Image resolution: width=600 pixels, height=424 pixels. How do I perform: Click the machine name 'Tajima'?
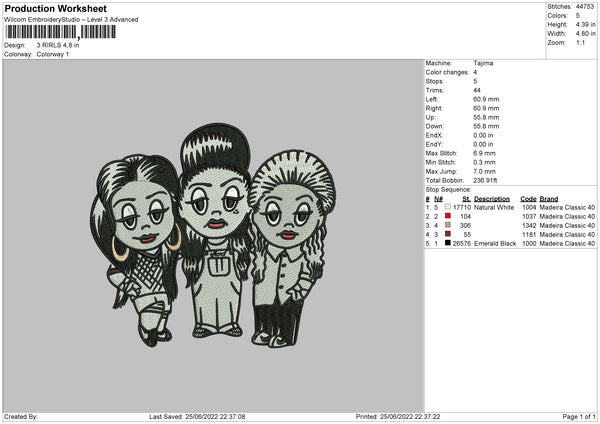(x=483, y=63)
